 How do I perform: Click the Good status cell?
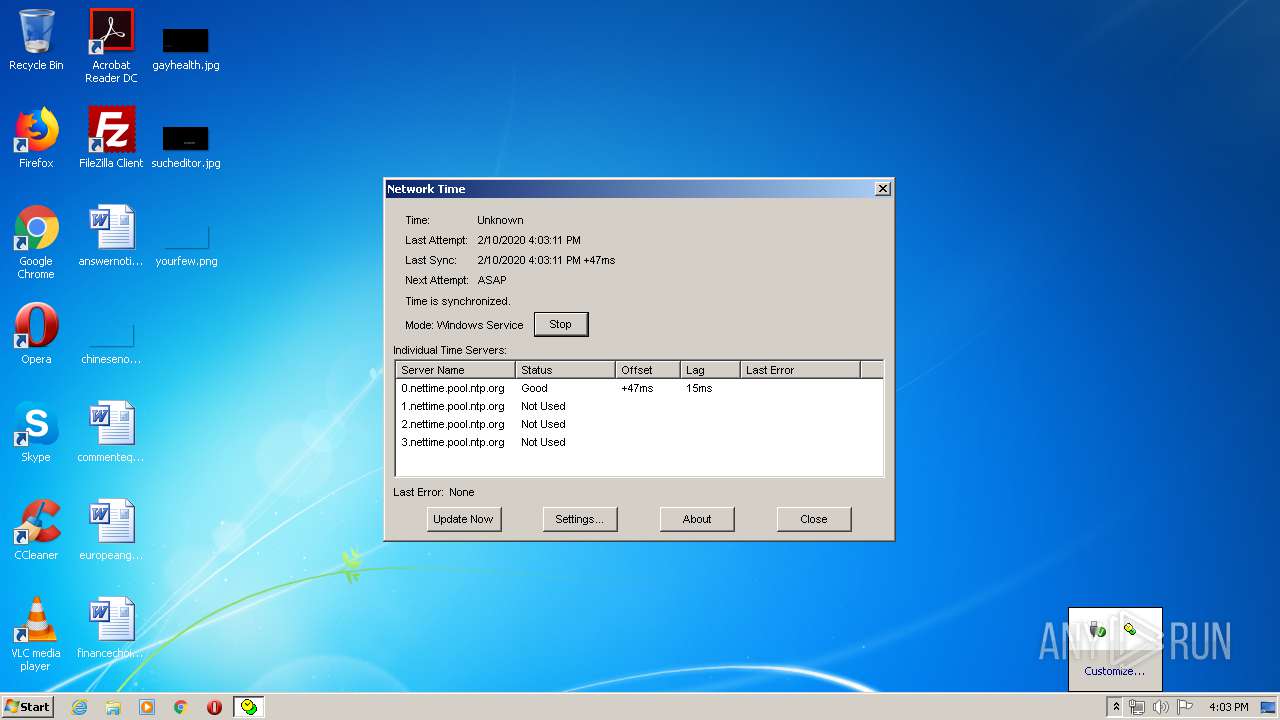(x=534, y=388)
